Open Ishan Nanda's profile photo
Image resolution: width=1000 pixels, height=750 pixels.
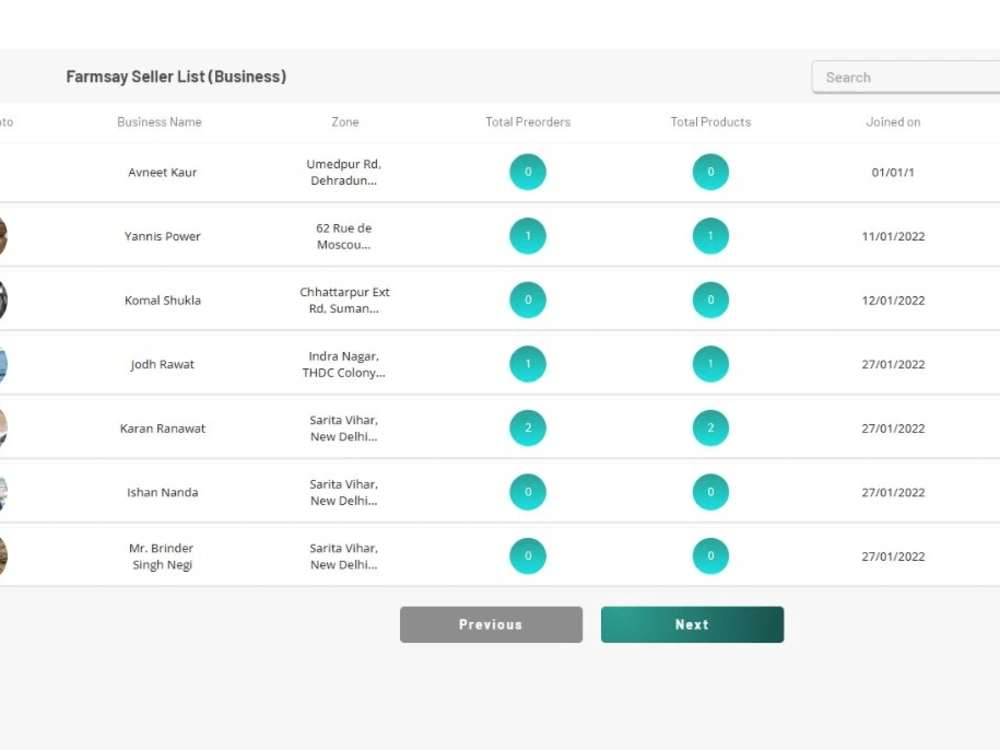pos(3,492)
